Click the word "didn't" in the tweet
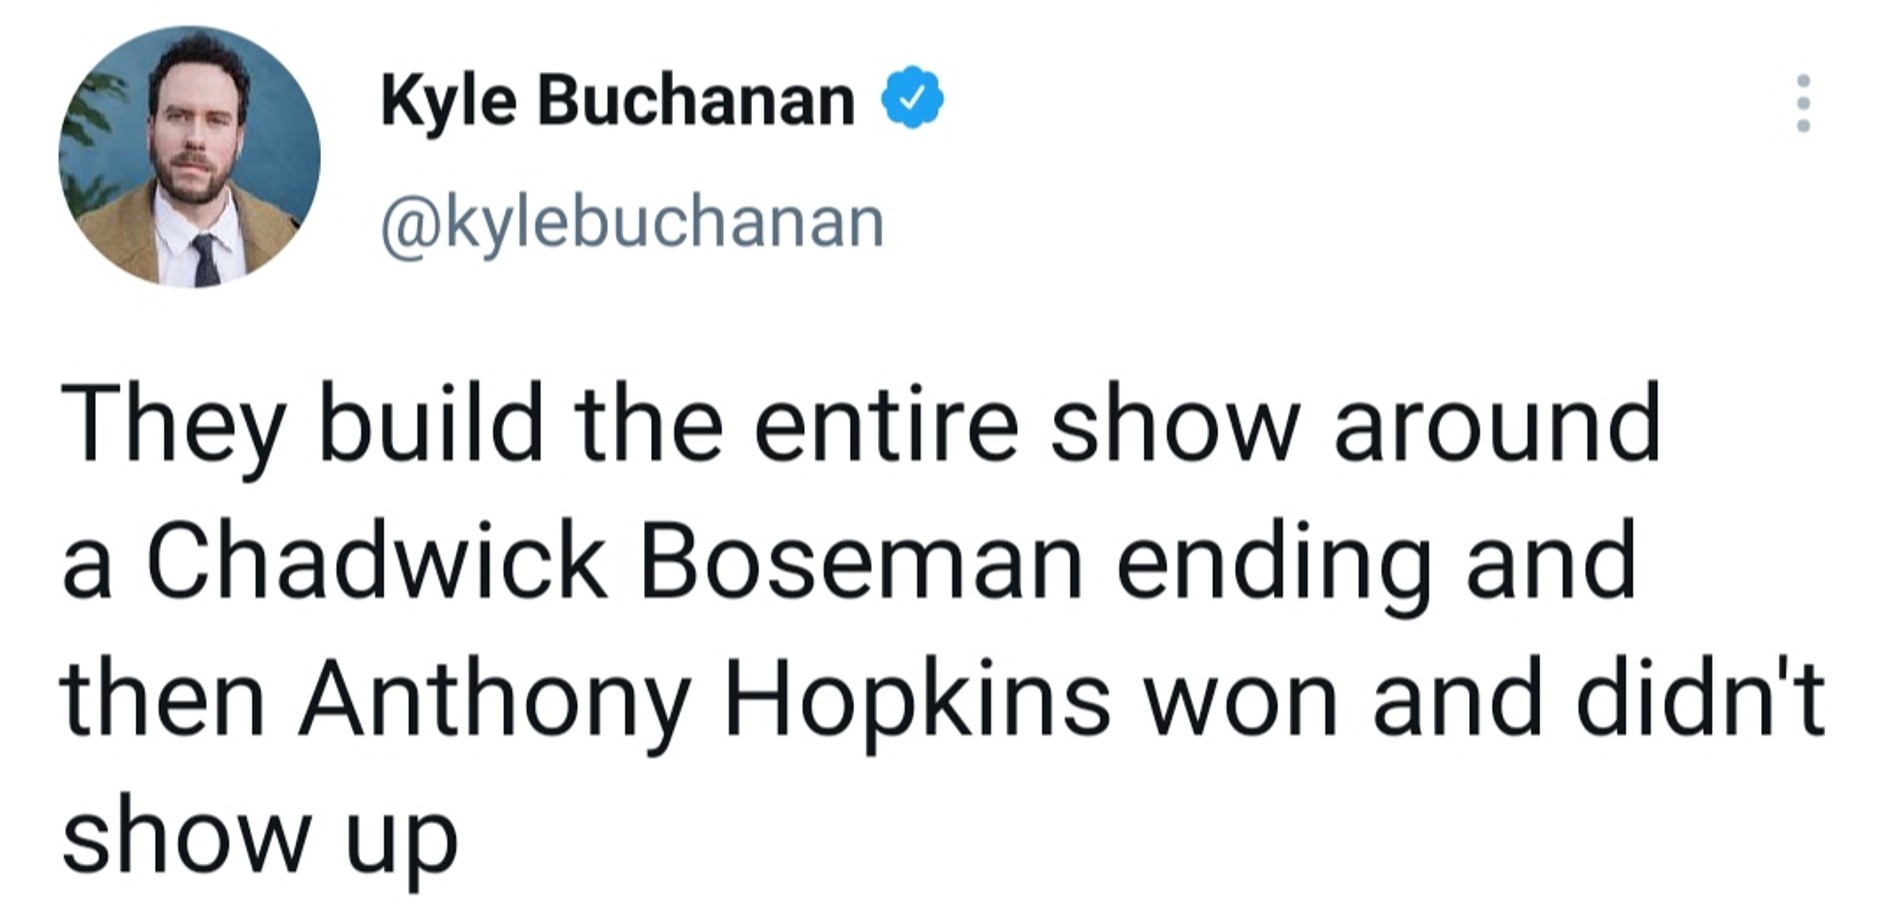Image resolution: width=1900 pixels, height=922 pixels. click(1700, 696)
